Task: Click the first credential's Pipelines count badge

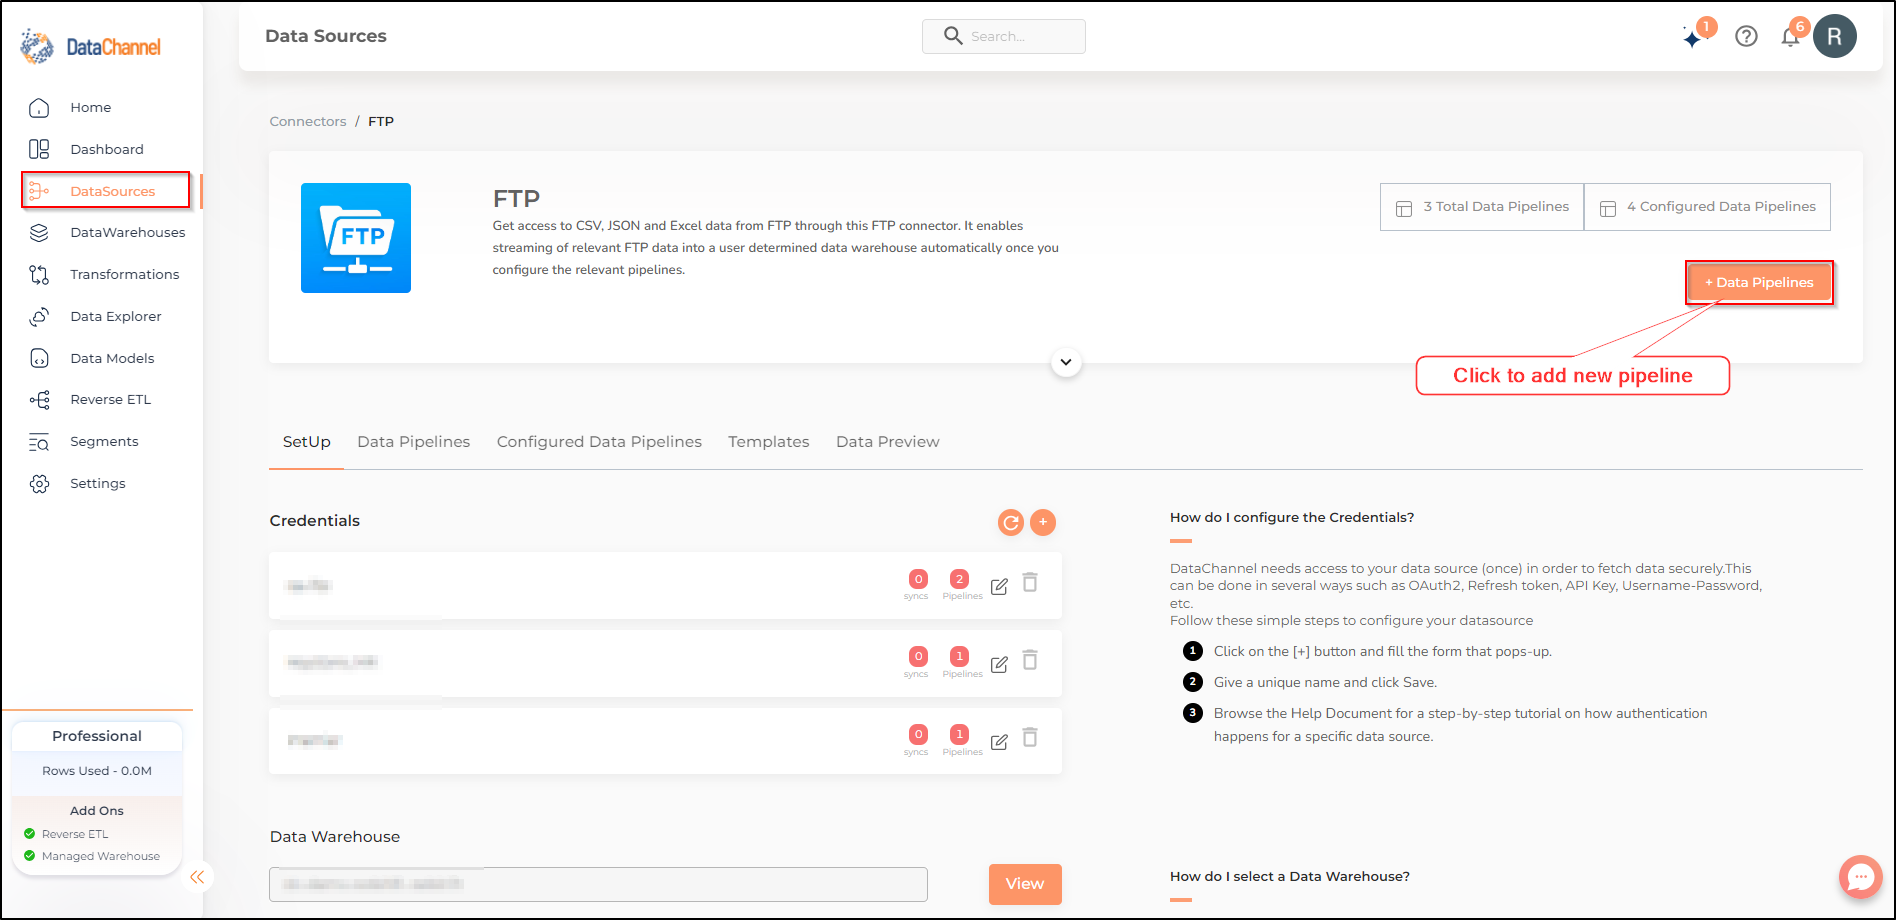Action: [x=959, y=579]
